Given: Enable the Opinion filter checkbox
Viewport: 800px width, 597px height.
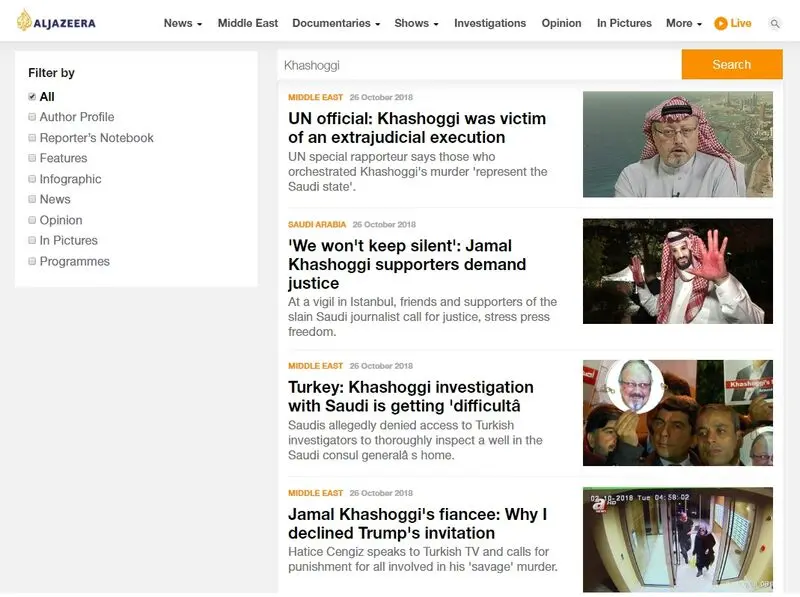Looking at the screenshot, I should [32, 220].
